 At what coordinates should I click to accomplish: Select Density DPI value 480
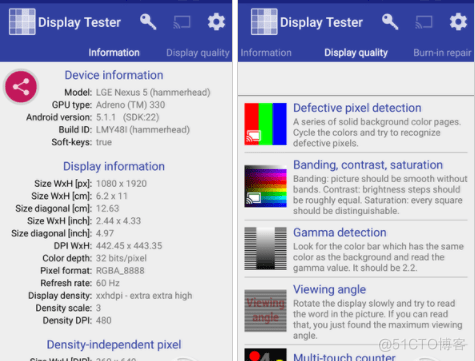[103, 321]
